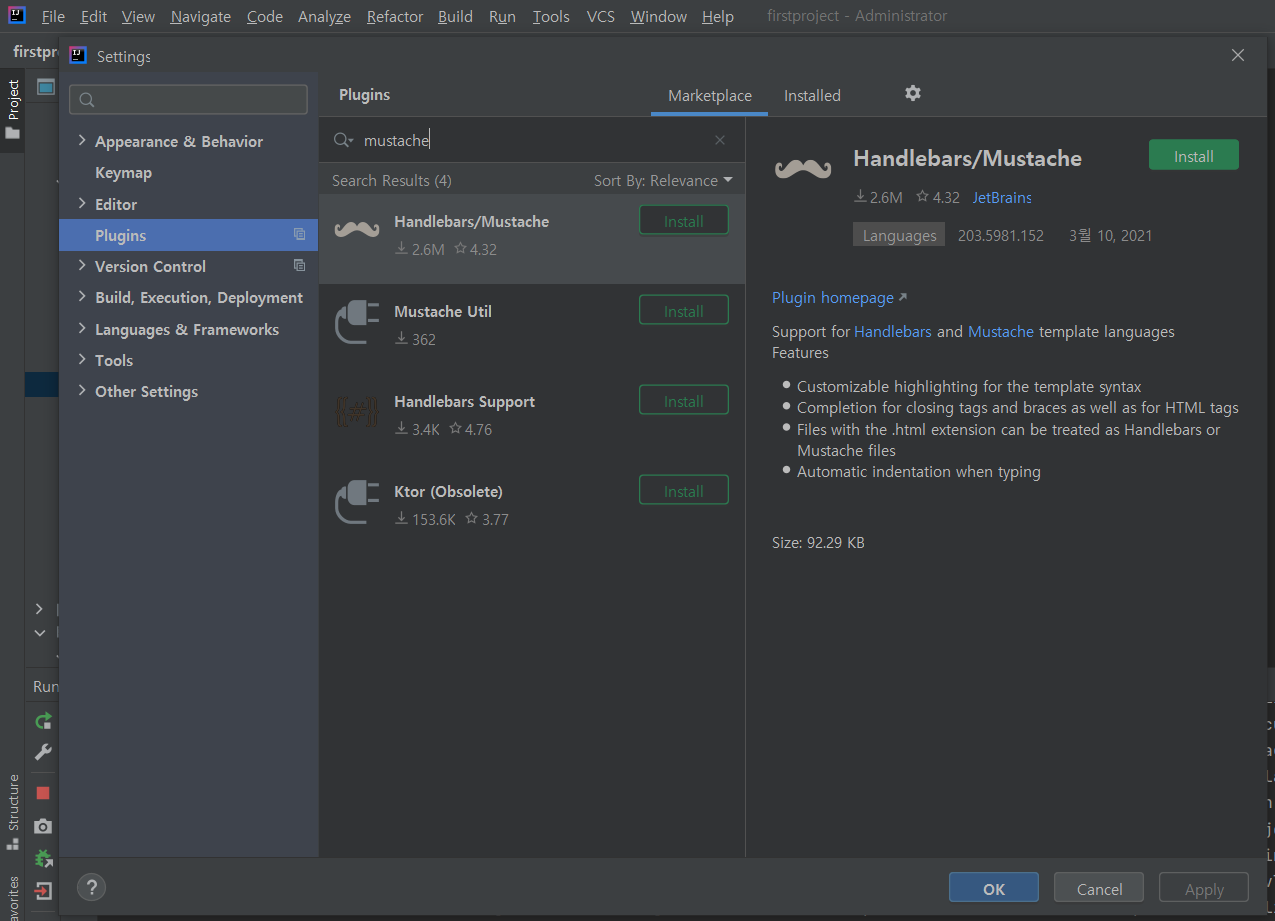This screenshot has width=1275, height=921.
Task: Open the Structure tool window tab
Action: tap(13, 811)
